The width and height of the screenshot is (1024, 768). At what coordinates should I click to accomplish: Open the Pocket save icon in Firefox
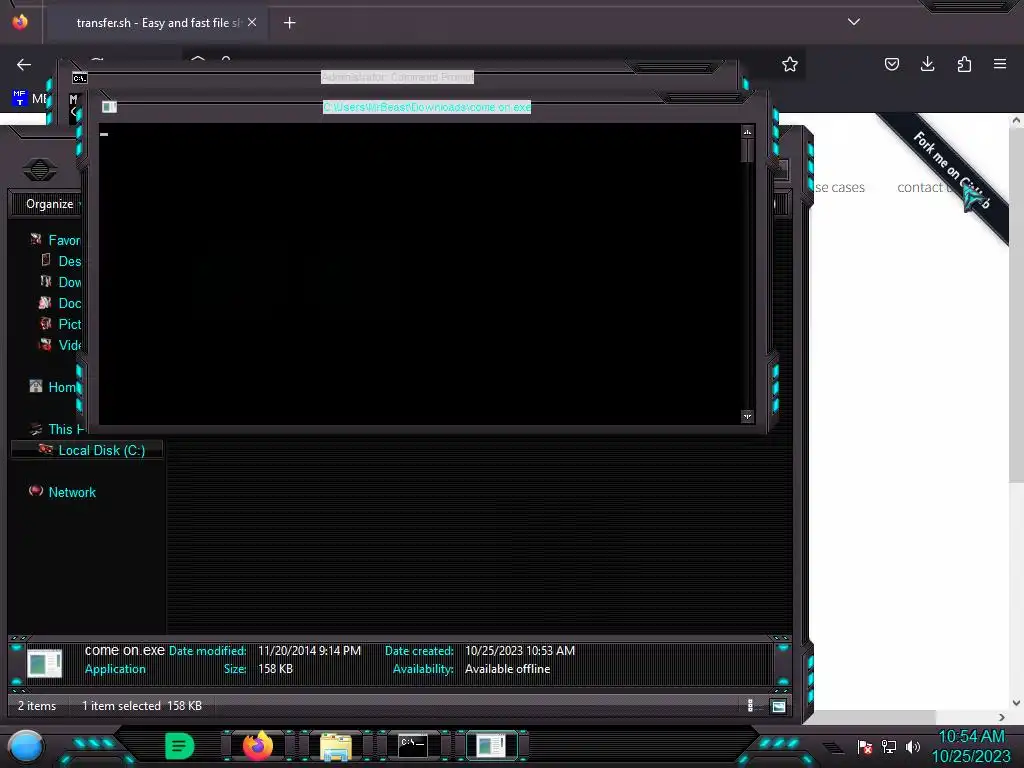pyautogui.click(x=891, y=64)
